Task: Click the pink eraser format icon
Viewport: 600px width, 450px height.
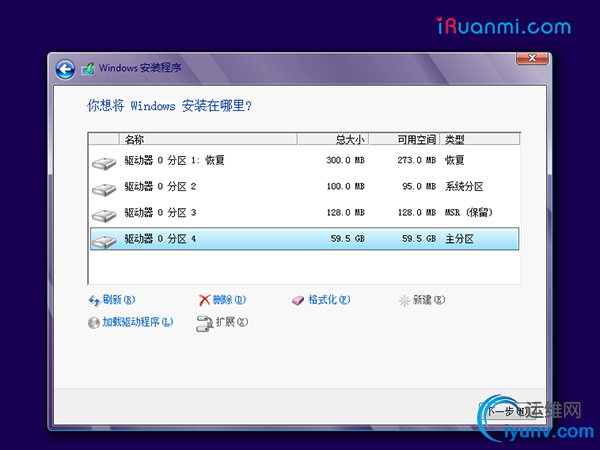Action: coord(298,300)
